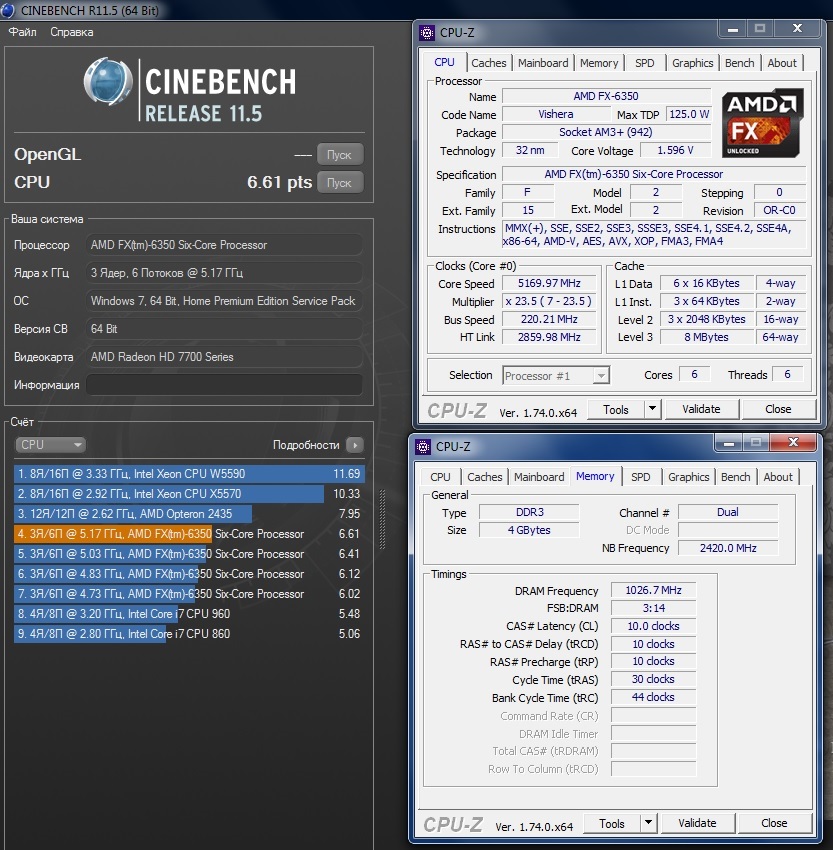Click Tools button in lower CPU-Z window
The height and width of the screenshot is (850, 833).
click(611, 823)
